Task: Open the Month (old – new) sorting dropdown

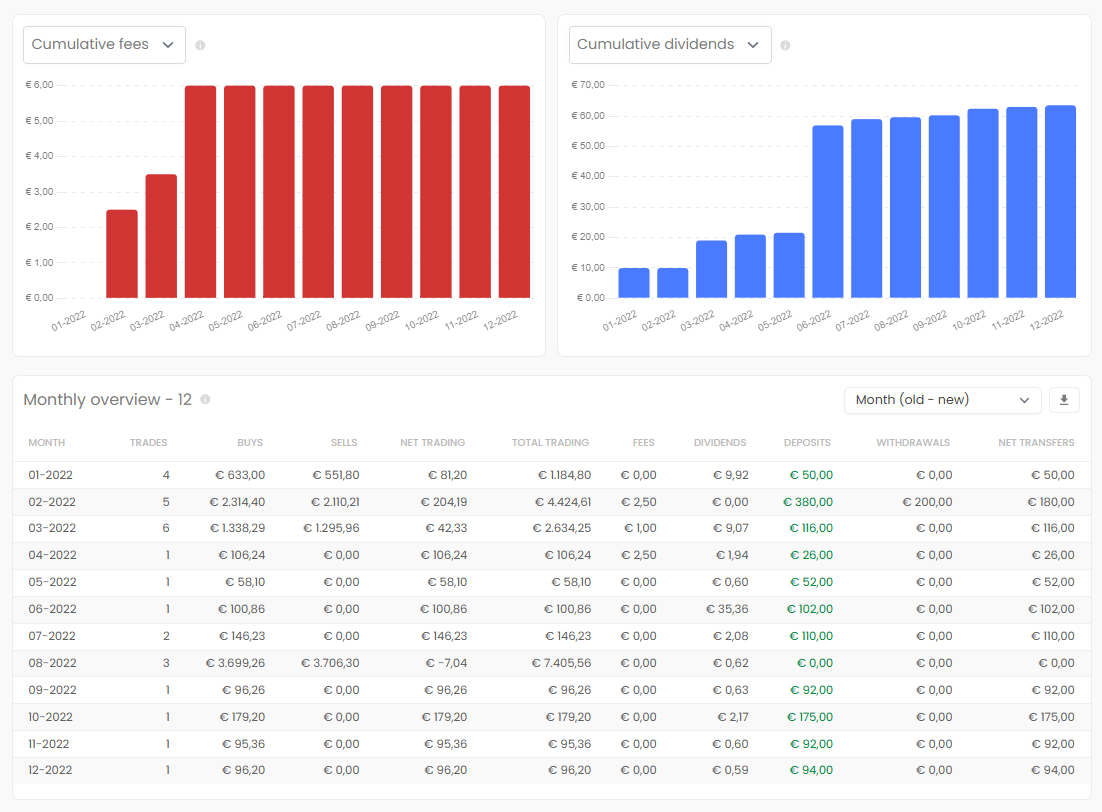Action: [x=941, y=399]
